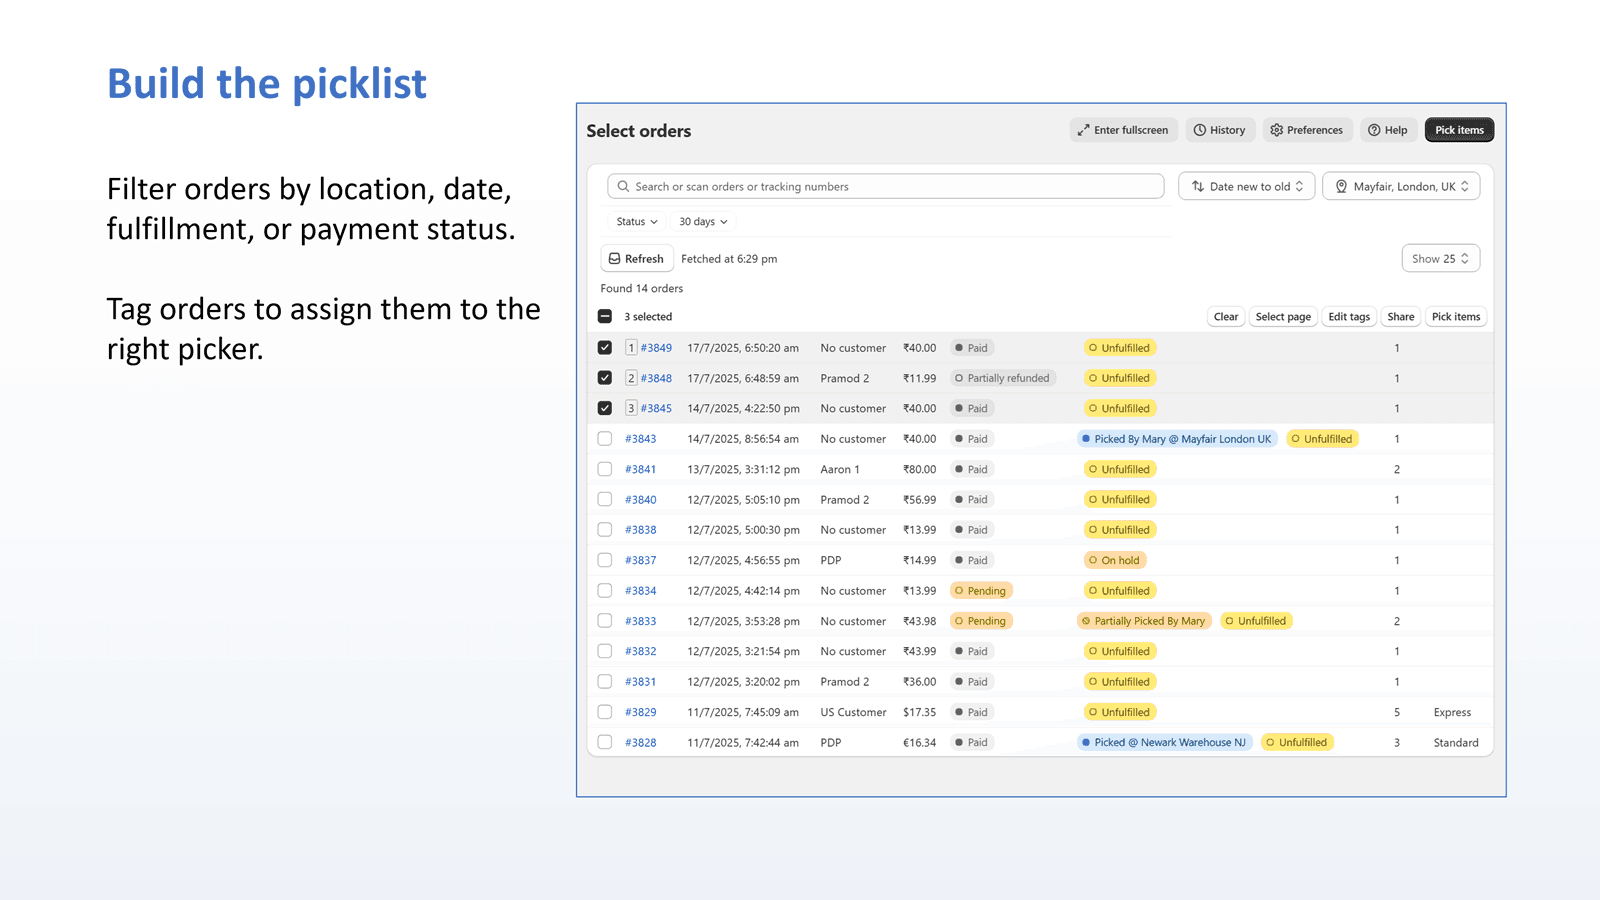Check order #3841 checkbox

(605, 469)
